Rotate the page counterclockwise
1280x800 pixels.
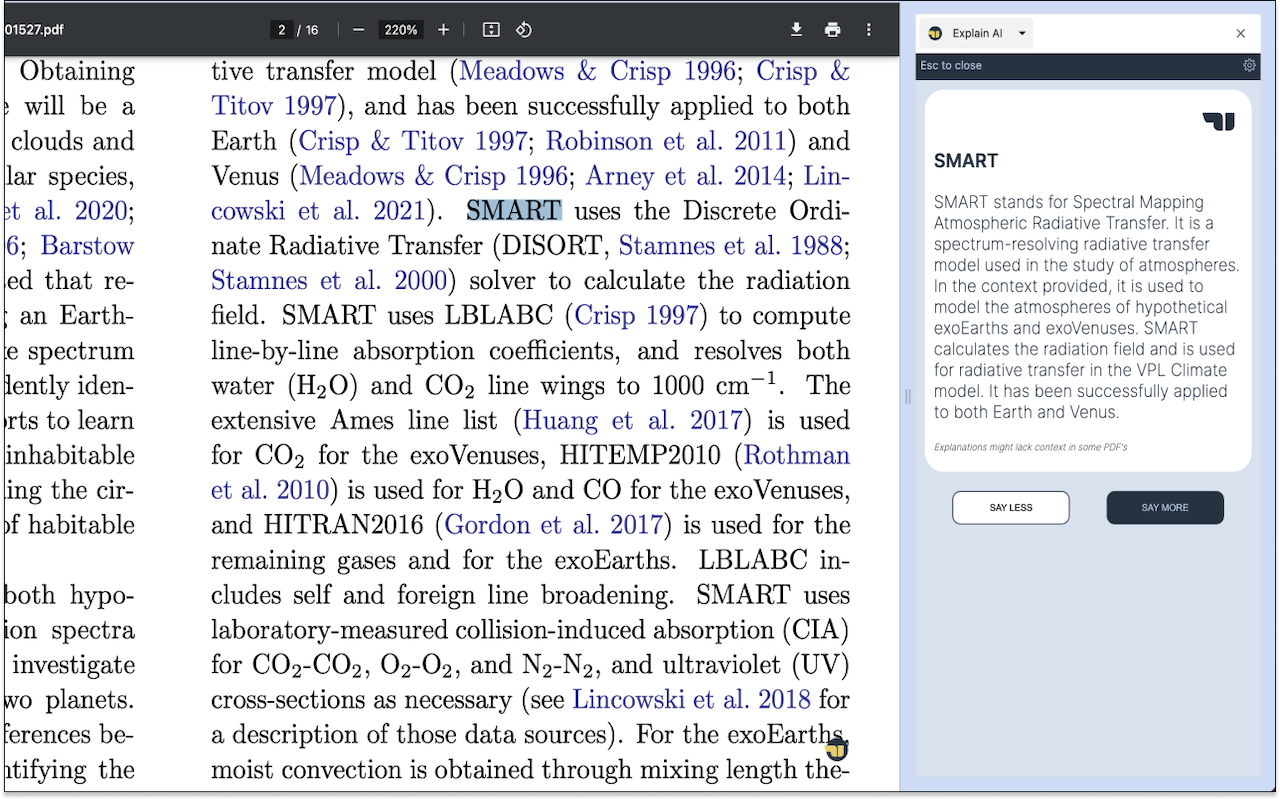click(524, 29)
